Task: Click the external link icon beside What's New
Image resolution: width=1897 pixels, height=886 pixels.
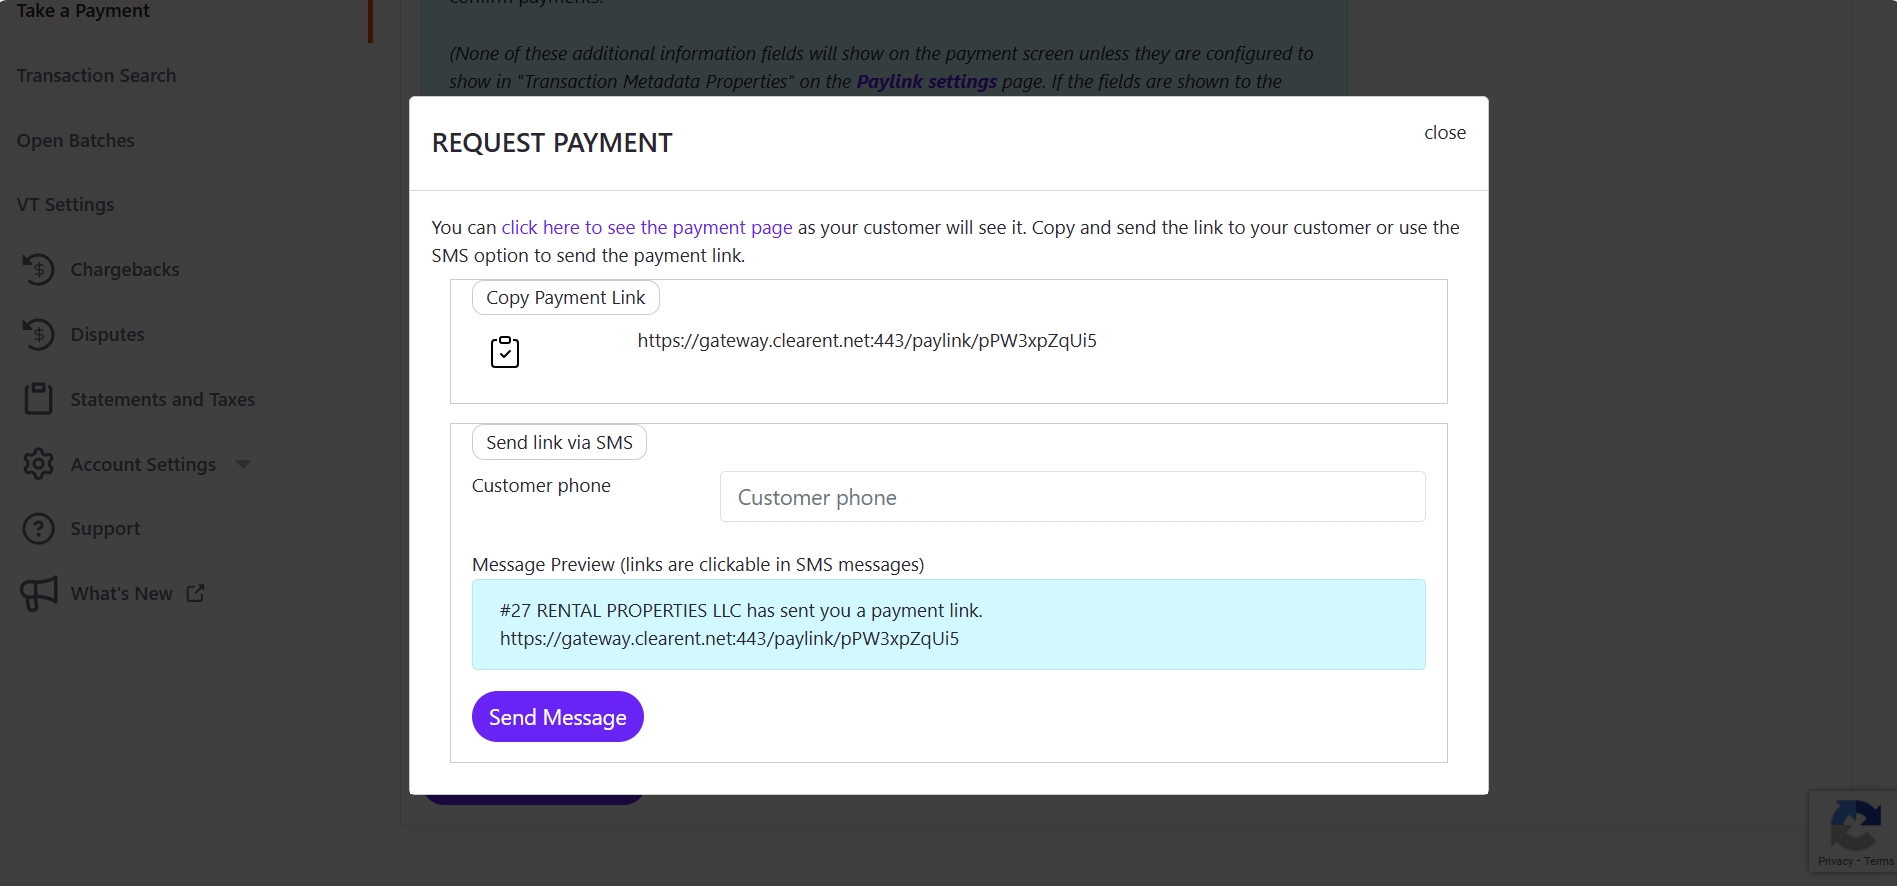Action: (x=196, y=594)
